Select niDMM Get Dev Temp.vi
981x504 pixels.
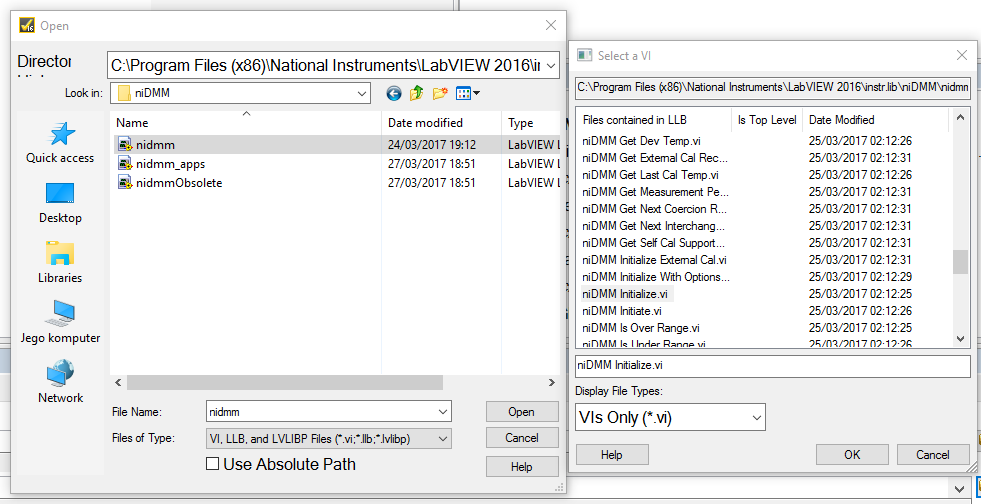coord(641,141)
